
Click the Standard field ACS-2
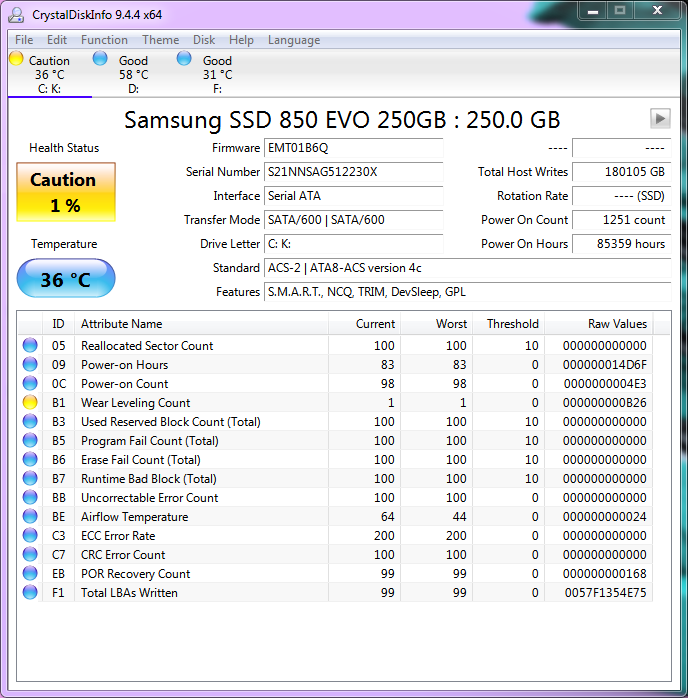coord(467,268)
